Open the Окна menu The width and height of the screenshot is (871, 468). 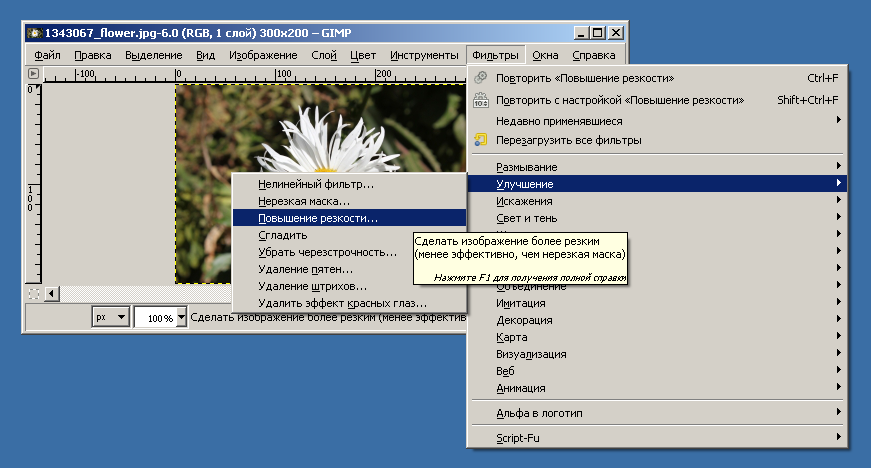pos(545,55)
